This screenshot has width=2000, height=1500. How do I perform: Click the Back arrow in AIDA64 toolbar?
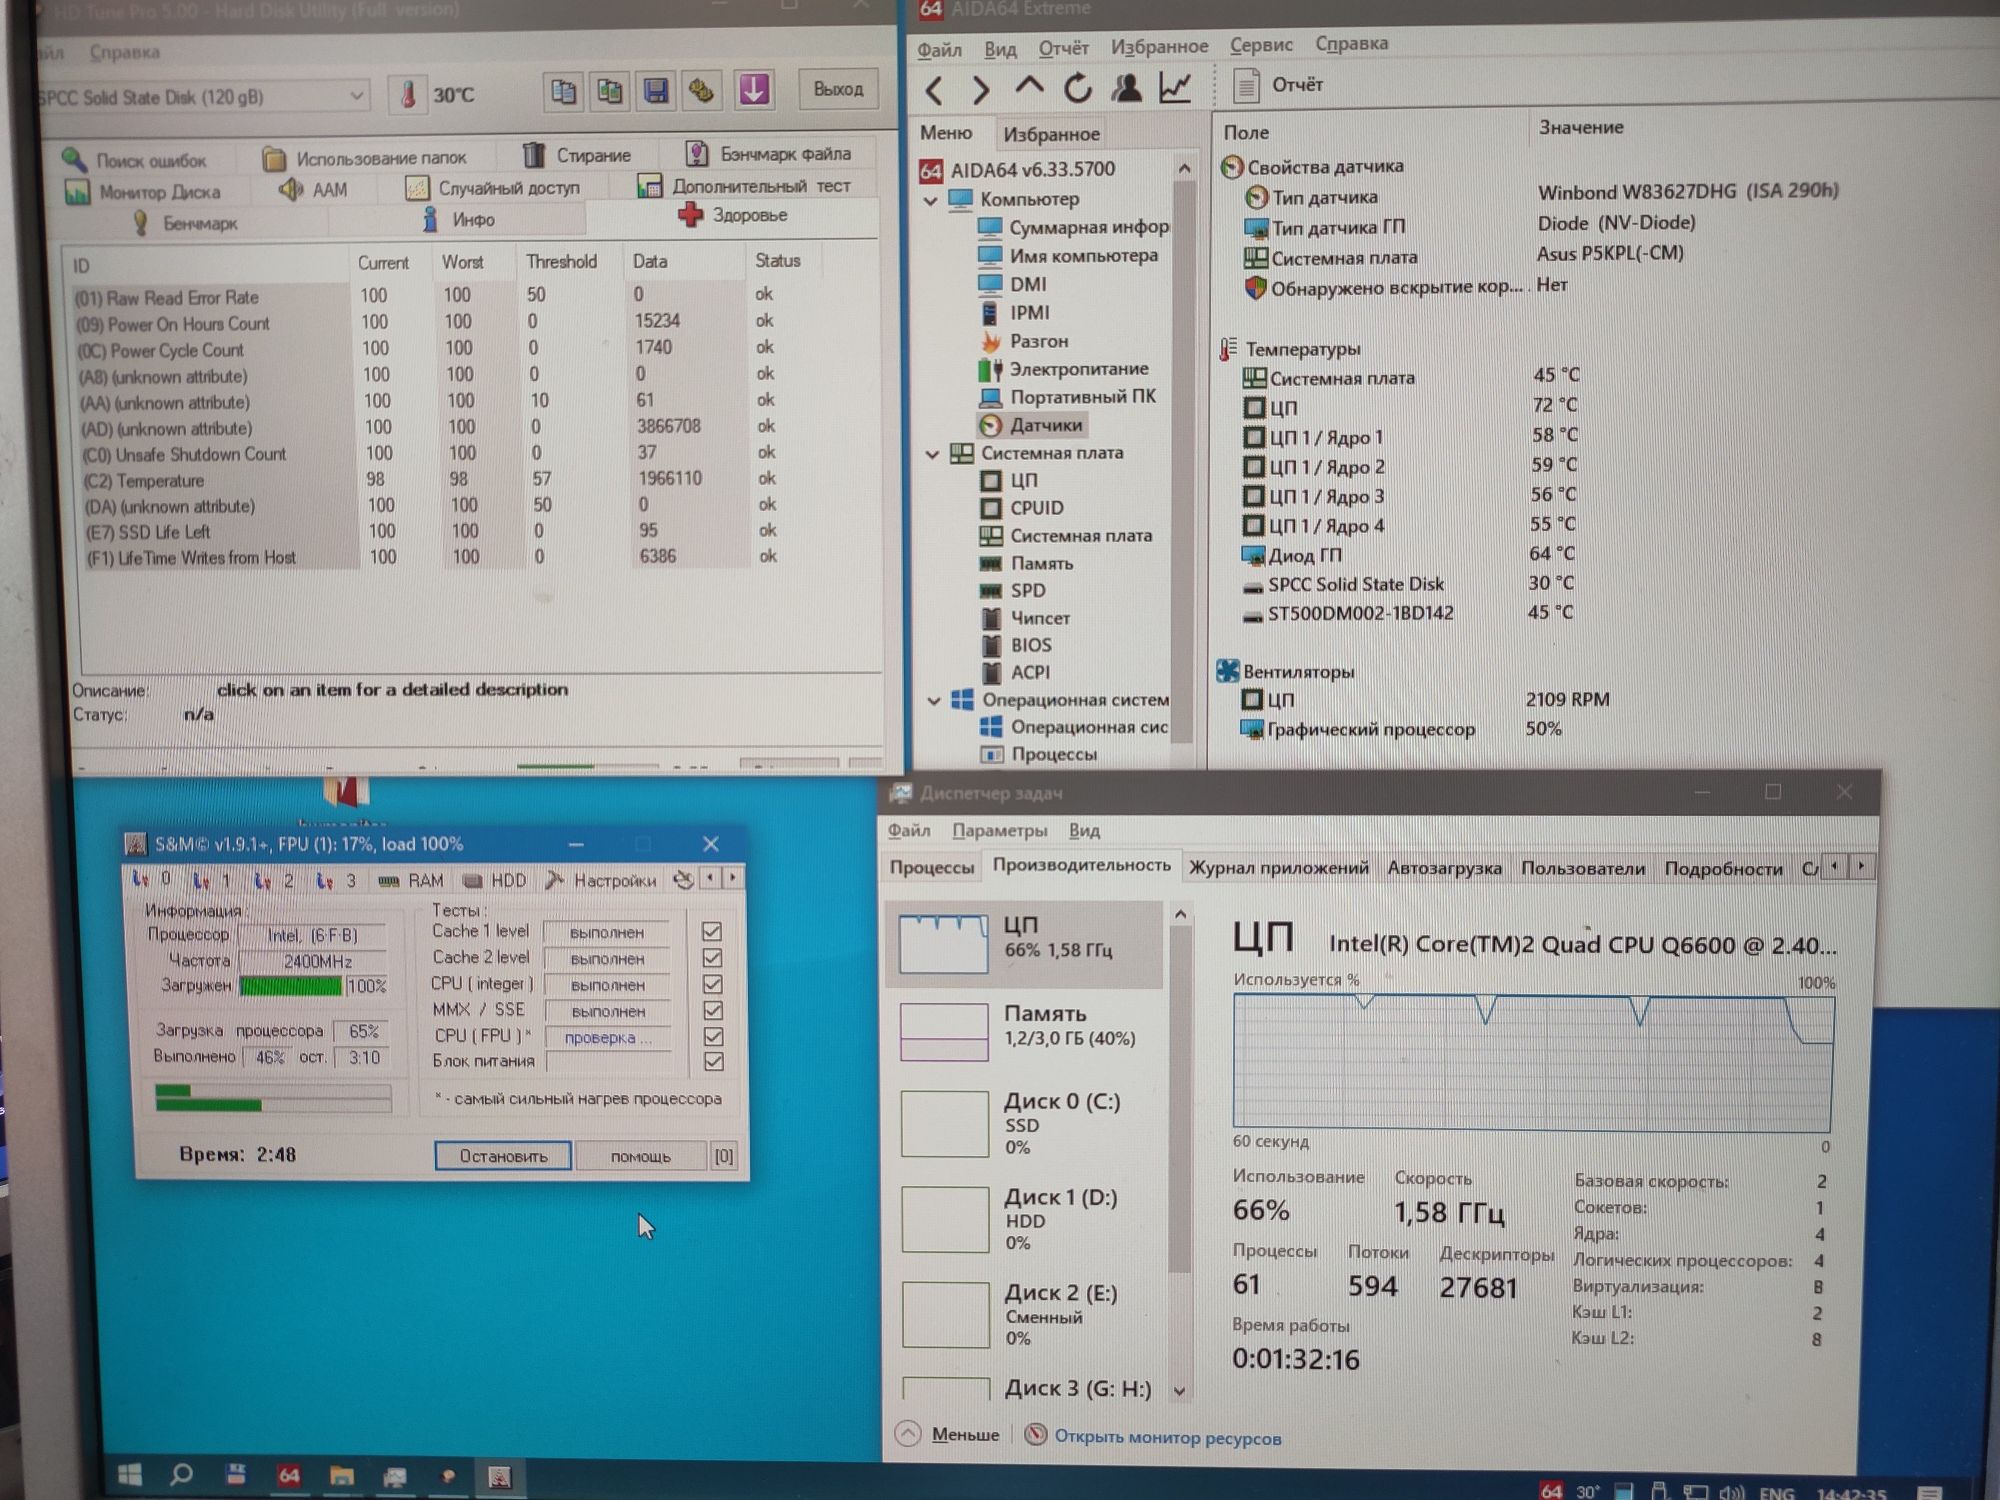[x=933, y=90]
